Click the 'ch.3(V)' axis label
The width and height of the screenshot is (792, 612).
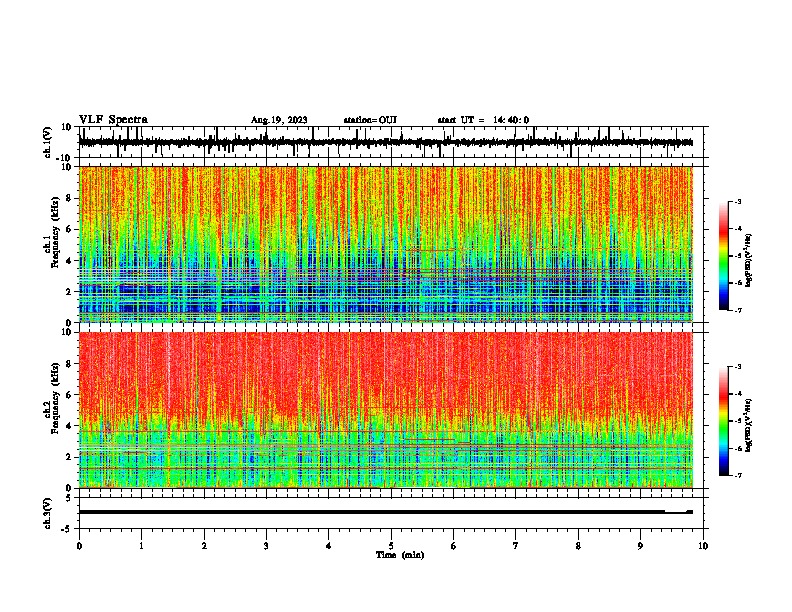coord(48,513)
